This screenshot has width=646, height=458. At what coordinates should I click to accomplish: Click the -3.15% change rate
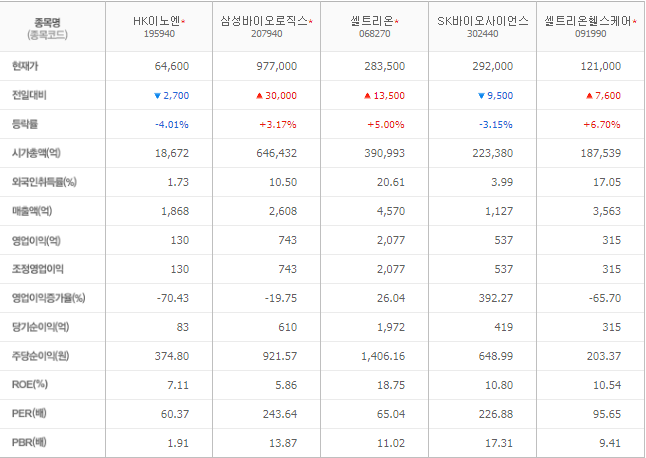[496, 124]
